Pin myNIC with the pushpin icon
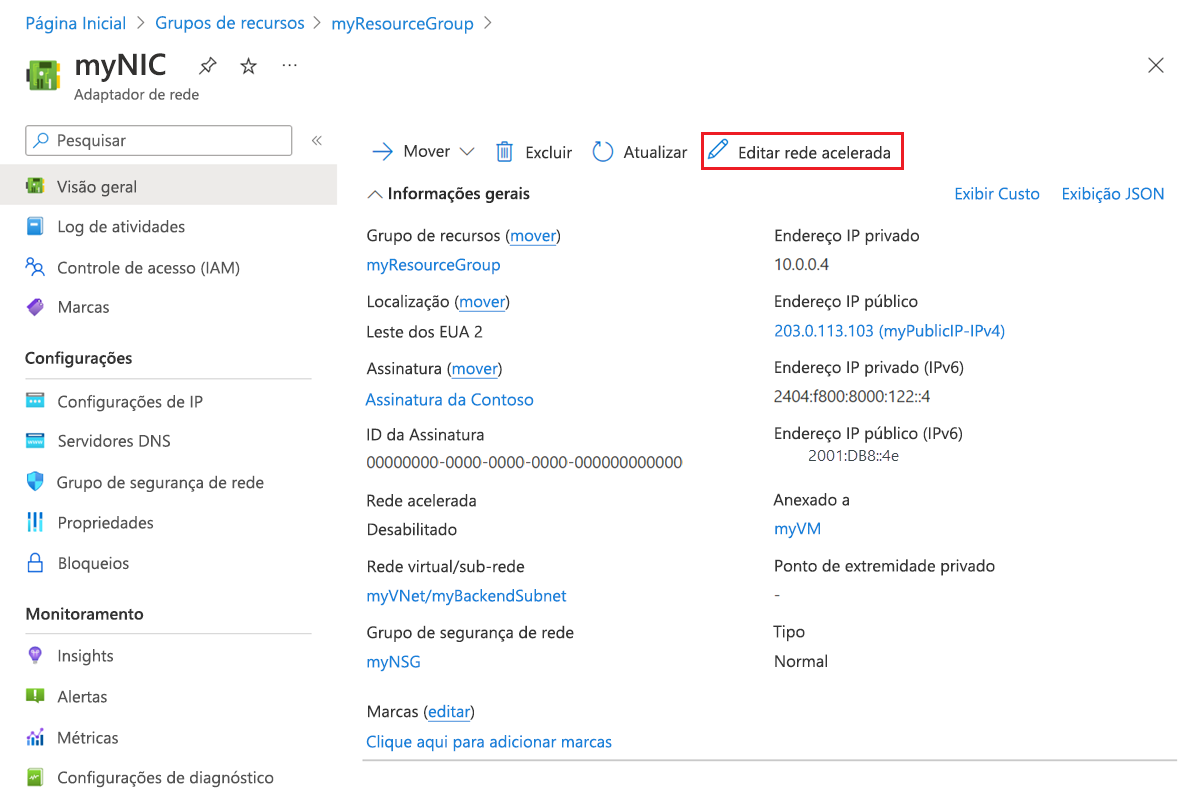 coord(207,65)
